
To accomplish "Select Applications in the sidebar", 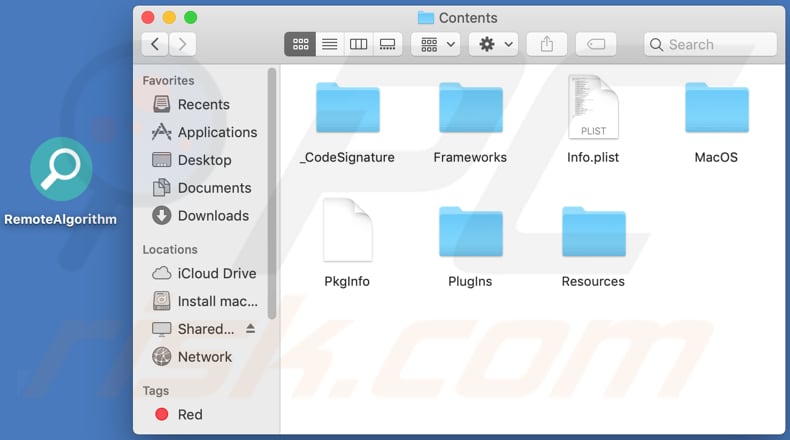I will pos(216,132).
